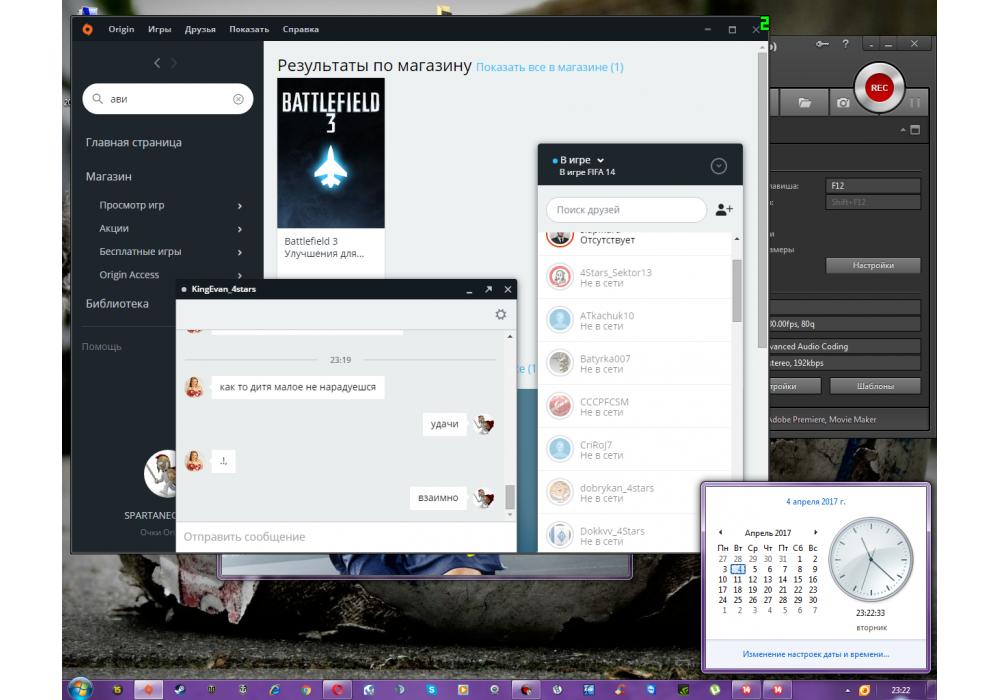Click the chat window scrollbar thumb
1000x700 pixels.
pyautogui.click(x=510, y=497)
